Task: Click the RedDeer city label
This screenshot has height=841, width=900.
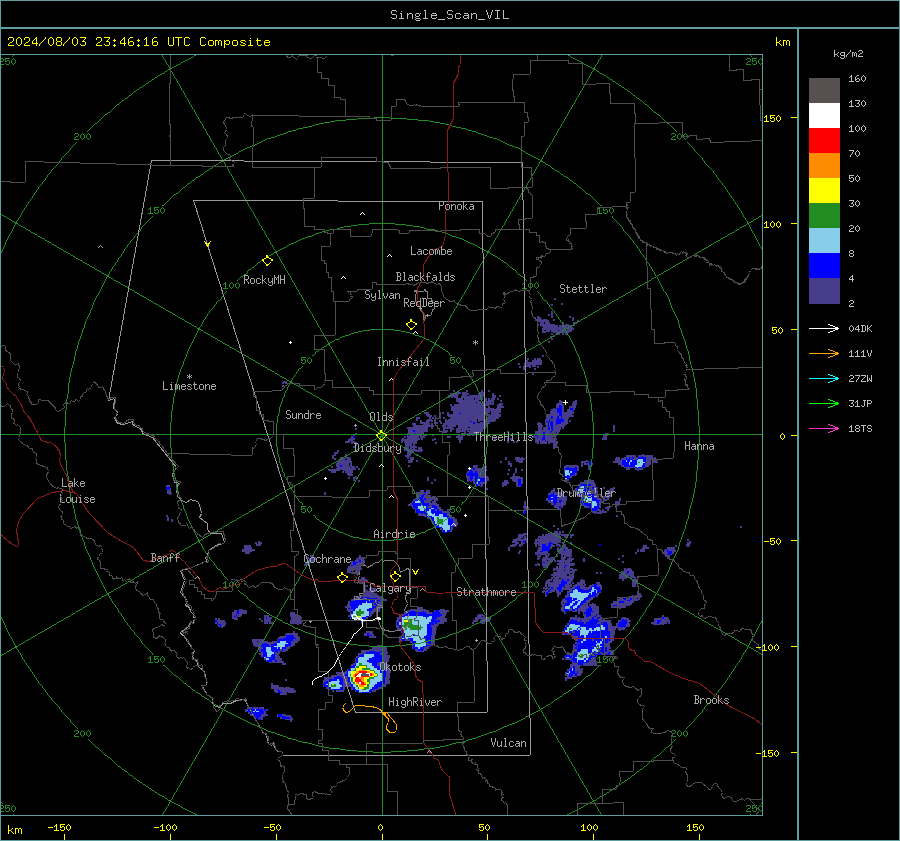Action: tap(424, 303)
